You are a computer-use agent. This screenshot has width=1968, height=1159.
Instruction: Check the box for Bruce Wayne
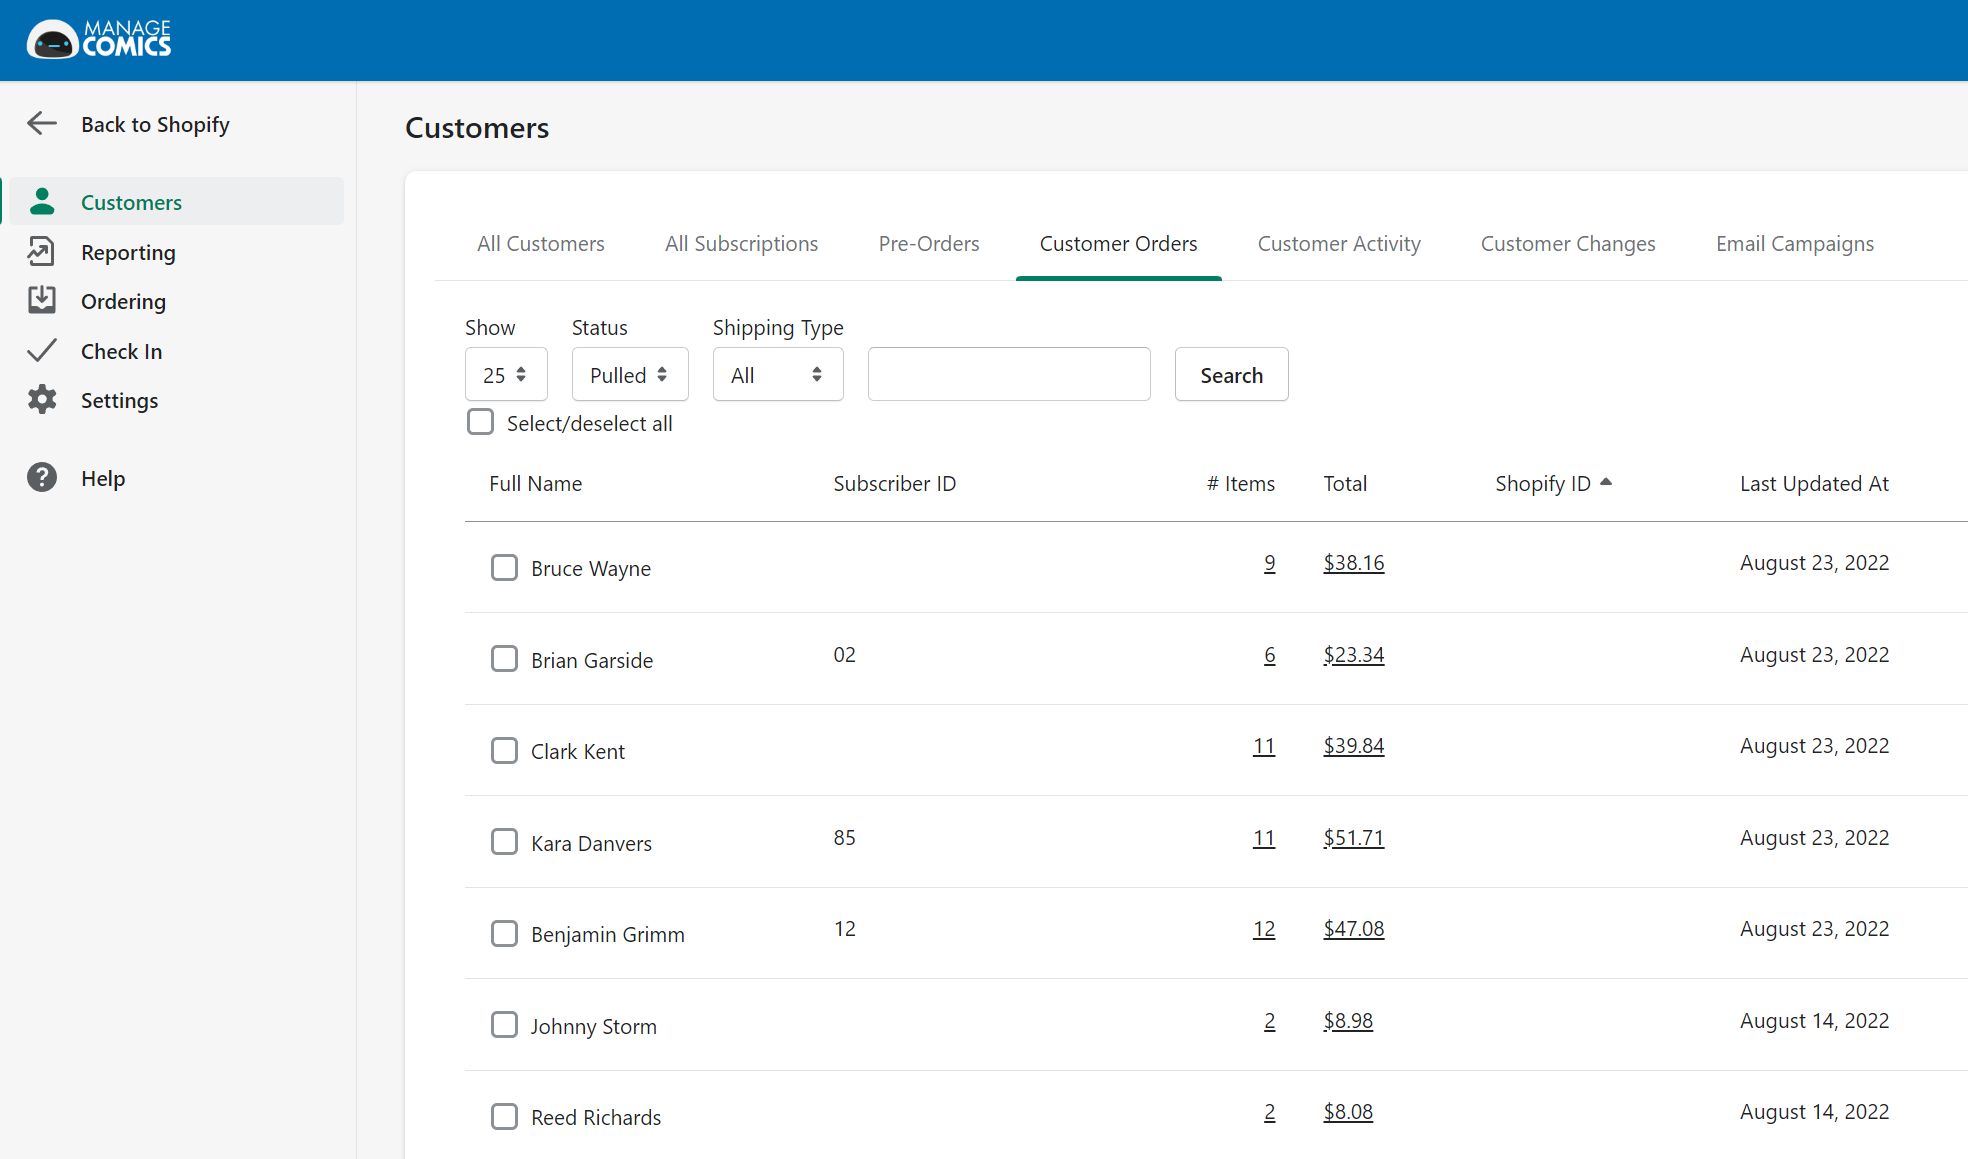coord(504,568)
